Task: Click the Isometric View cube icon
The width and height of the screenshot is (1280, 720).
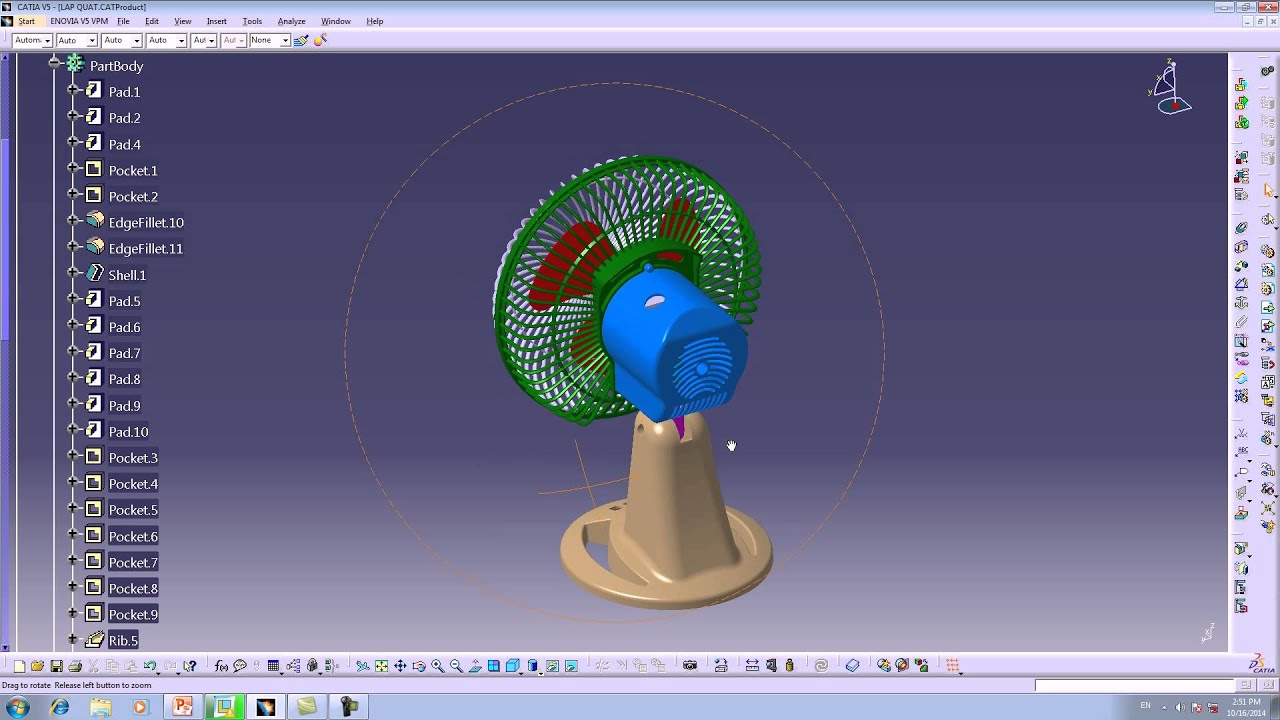Action: 513,666
